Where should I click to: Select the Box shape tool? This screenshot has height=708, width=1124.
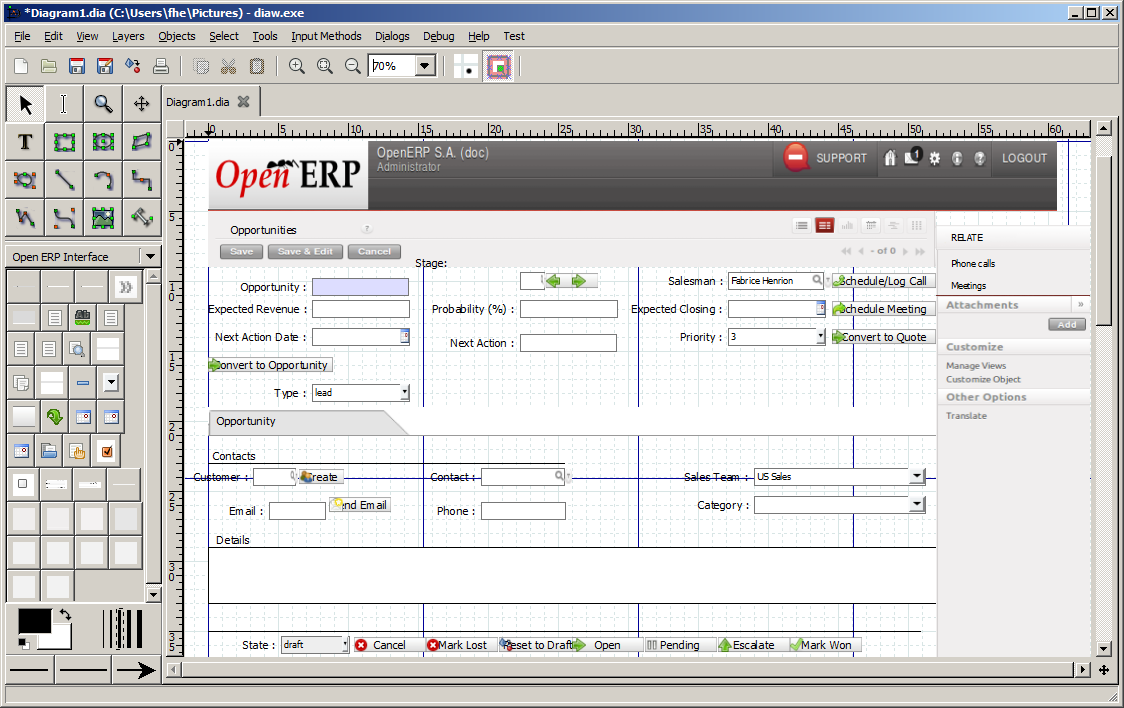pyautogui.click(x=64, y=142)
